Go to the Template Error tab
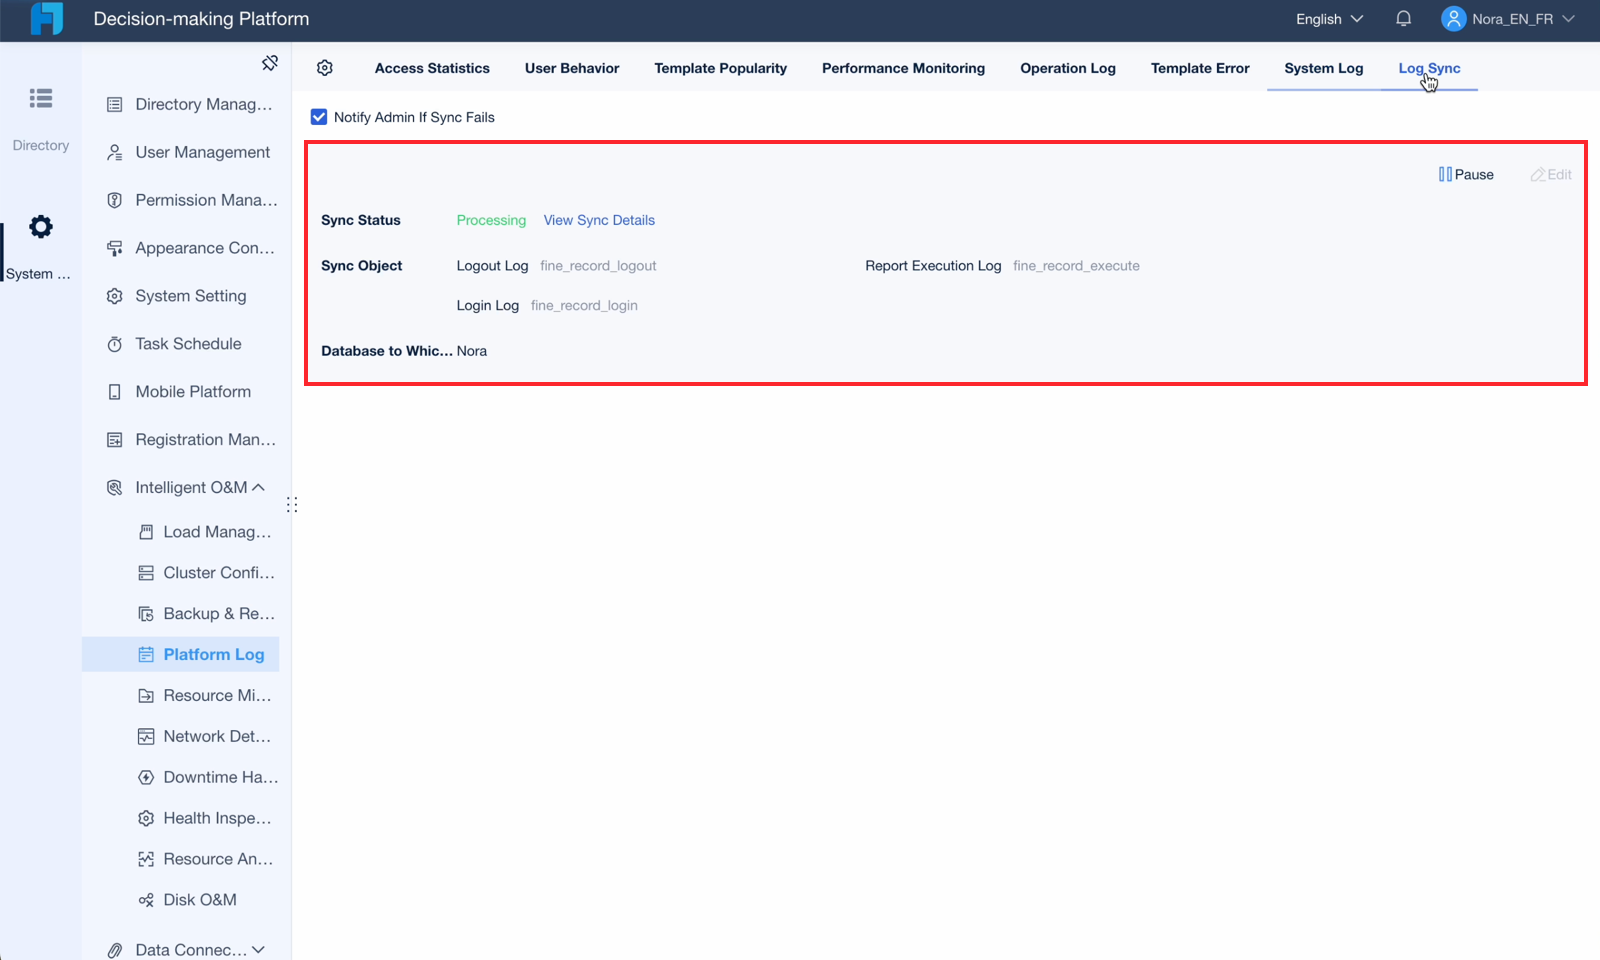 click(x=1200, y=68)
